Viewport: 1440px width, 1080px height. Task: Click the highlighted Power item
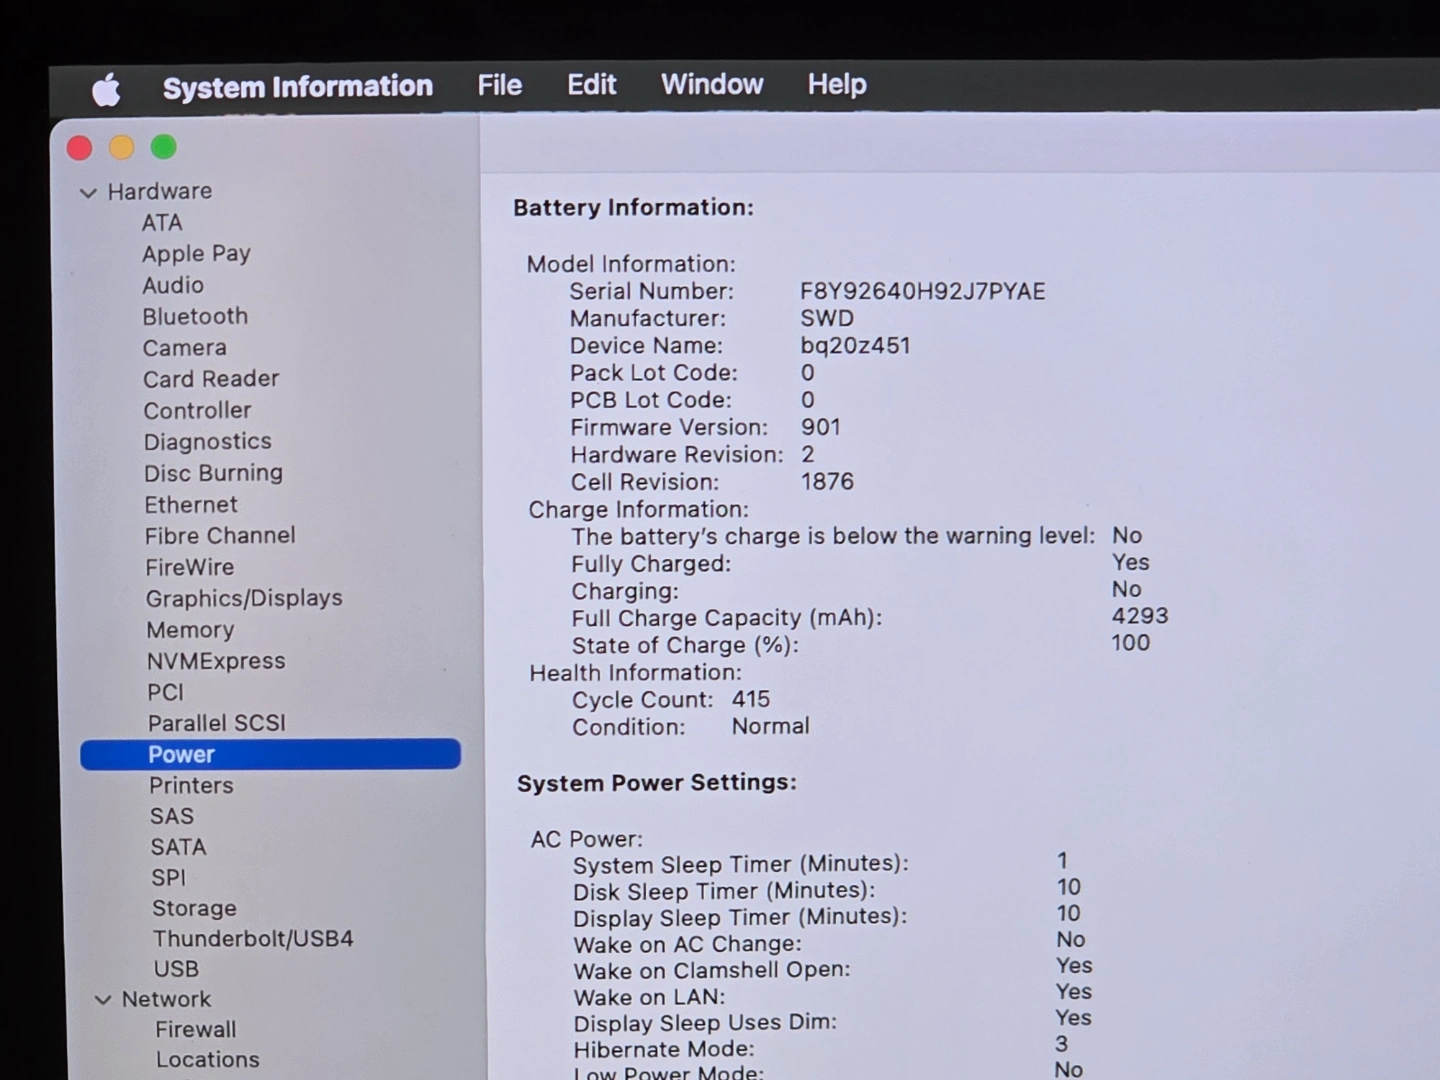270,754
